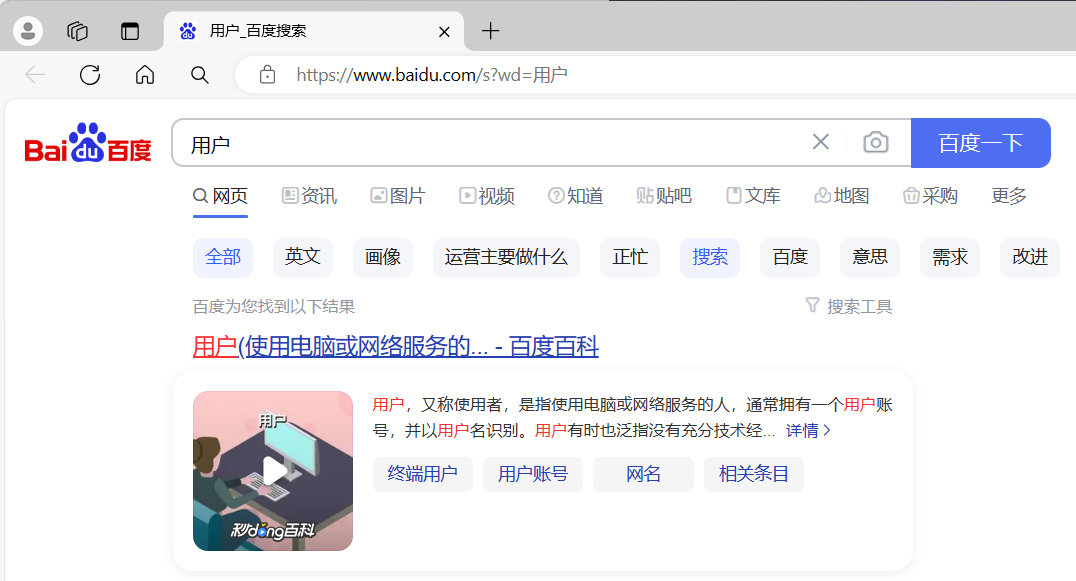Open the 搜索工具 filter options

click(849, 306)
